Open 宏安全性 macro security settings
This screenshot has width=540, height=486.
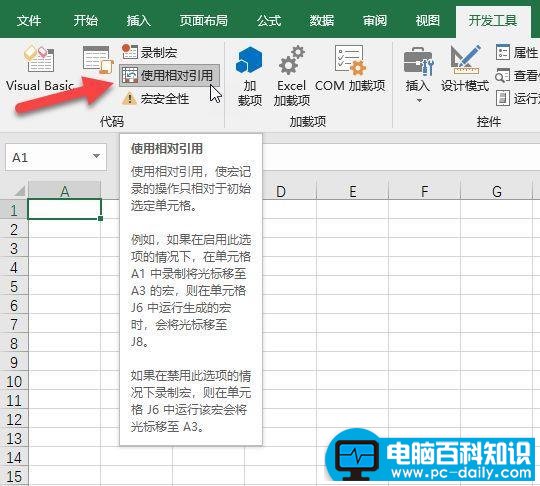point(155,99)
